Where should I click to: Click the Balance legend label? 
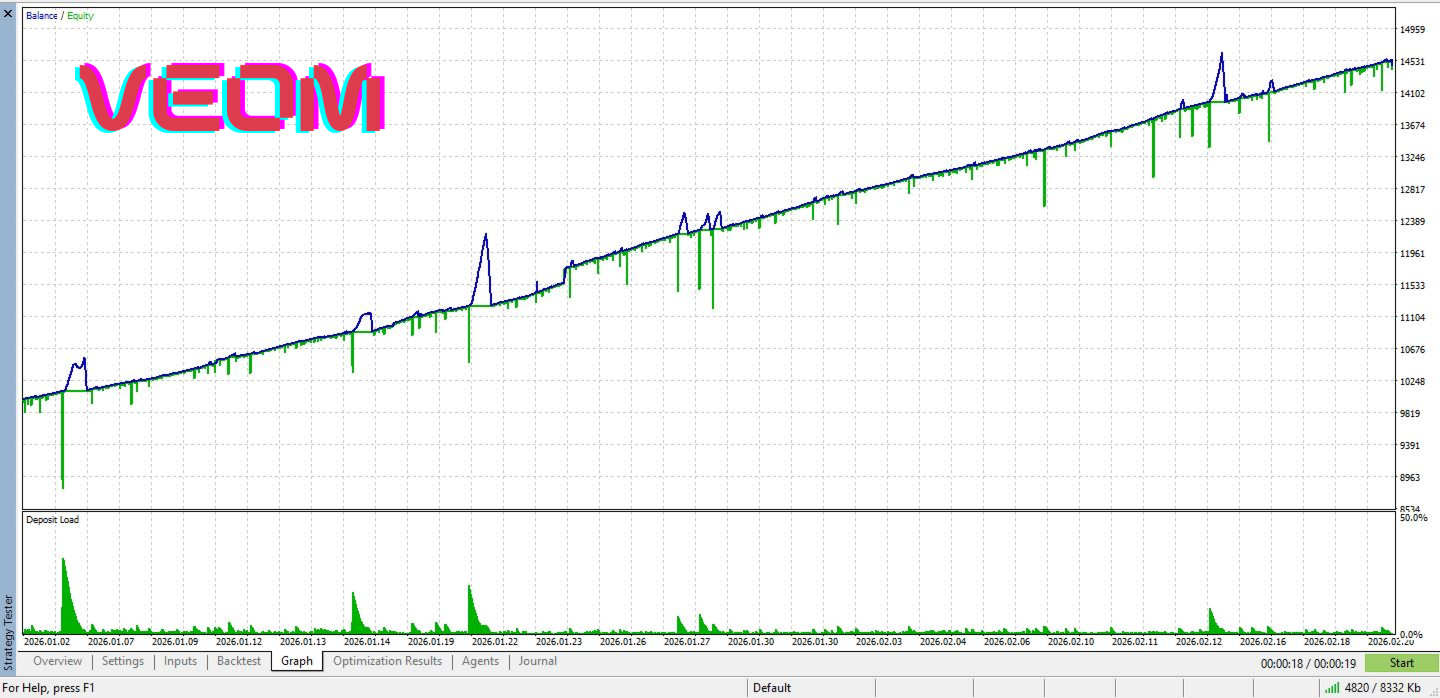pos(42,16)
